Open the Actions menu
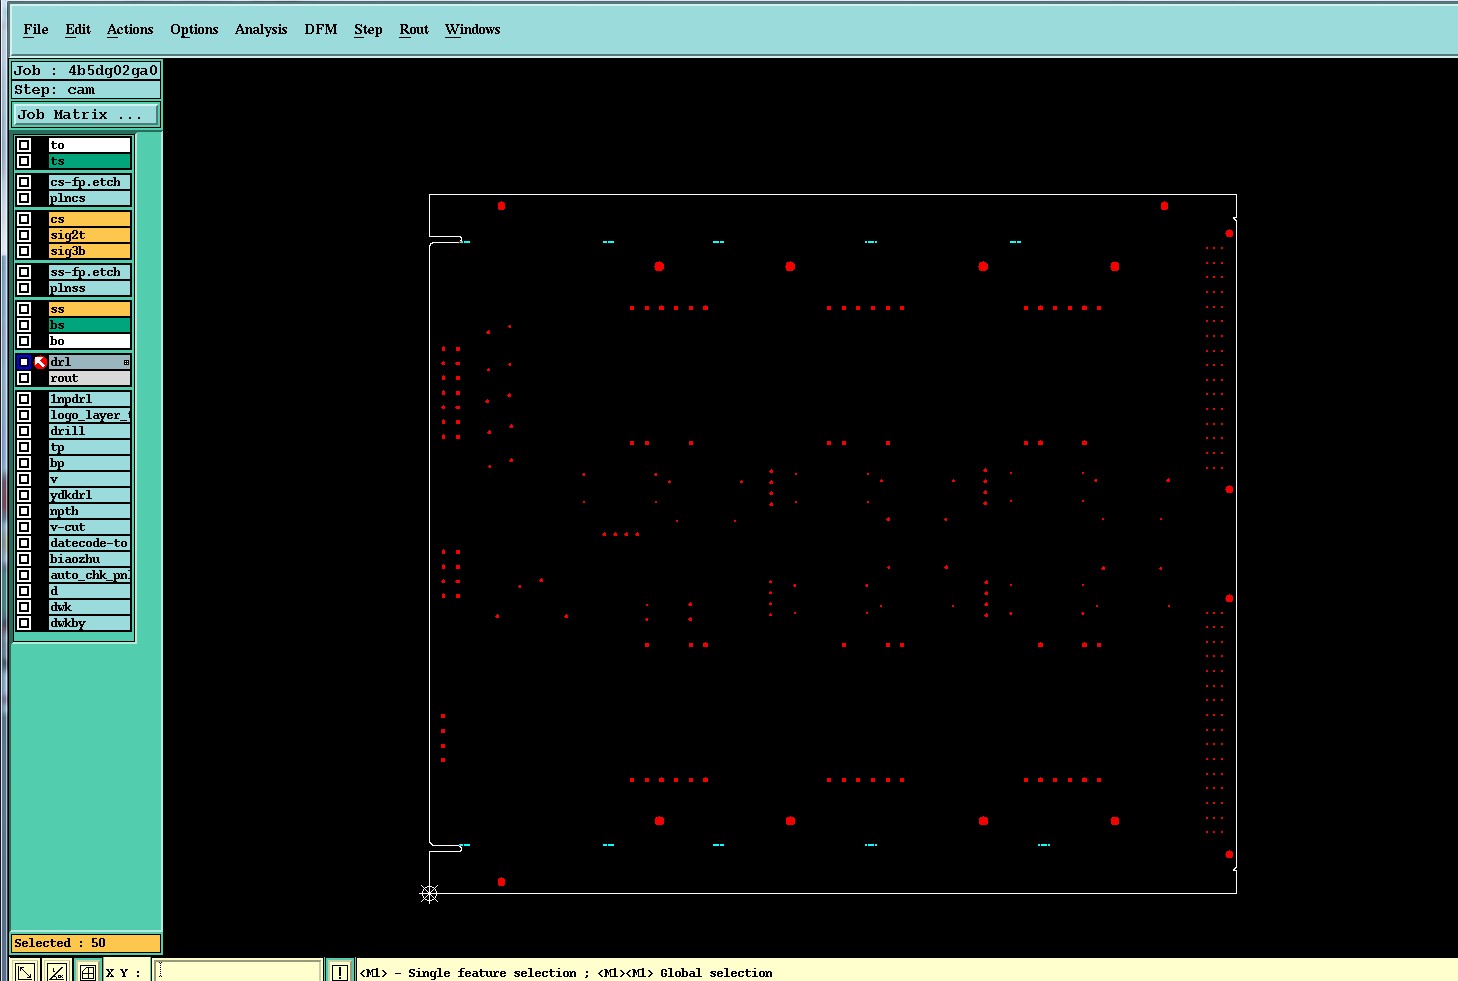This screenshot has width=1458, height=981. pos(130,29)
